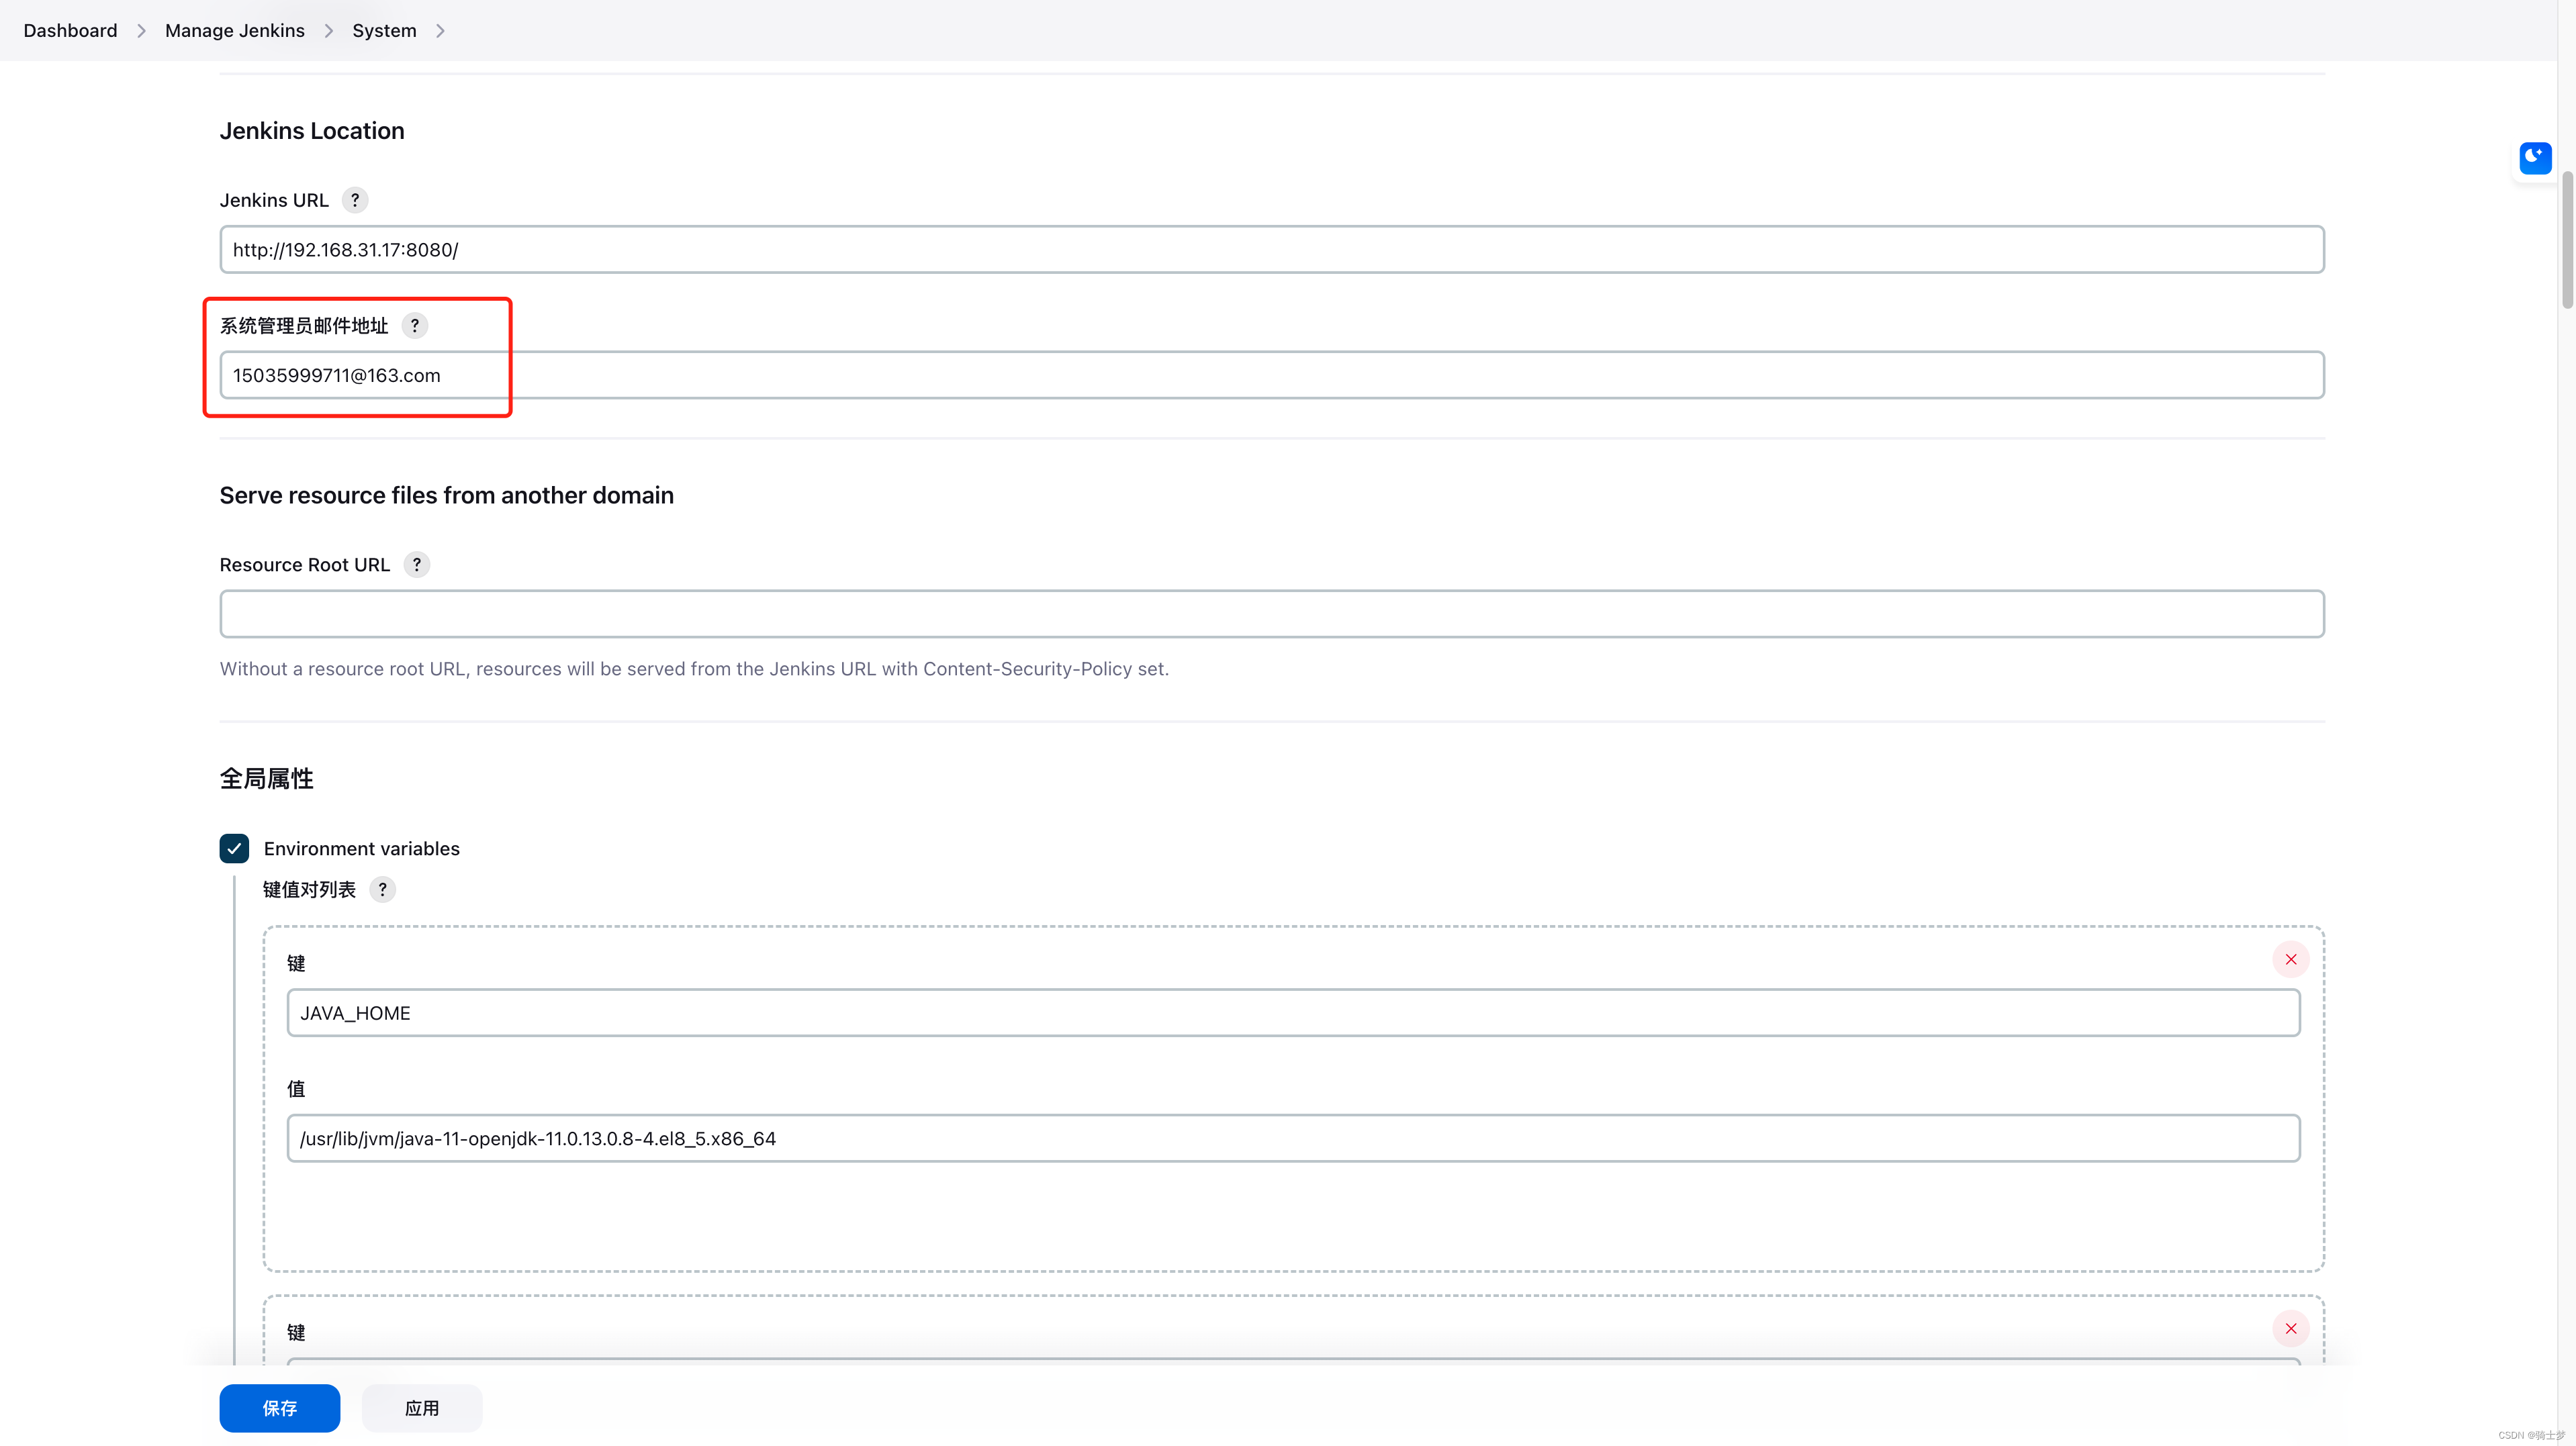Expand chevron after System breadcrumb
The width and height of the screenshot is (2576, 1446).
440,31
